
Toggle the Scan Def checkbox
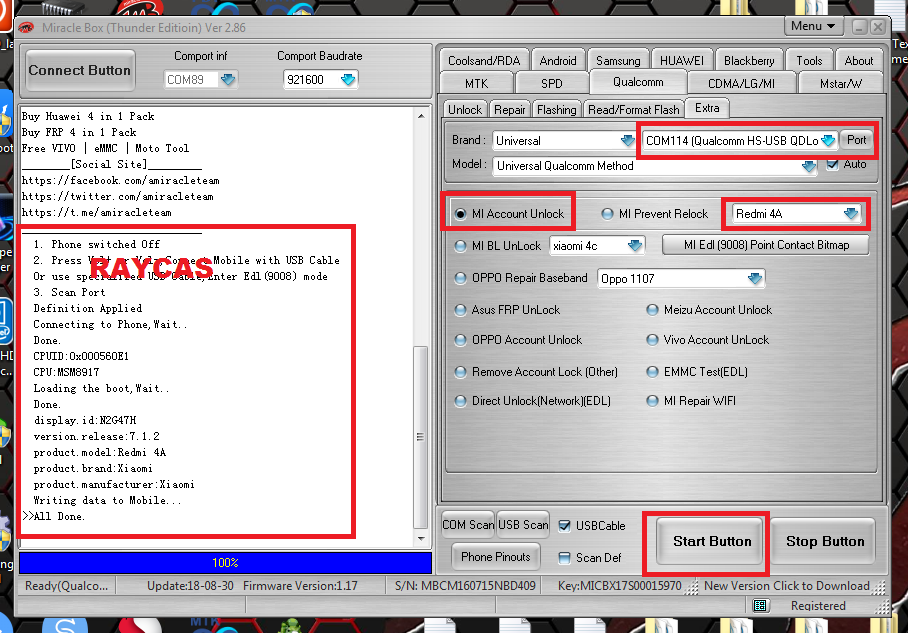(x=564, y=558)
